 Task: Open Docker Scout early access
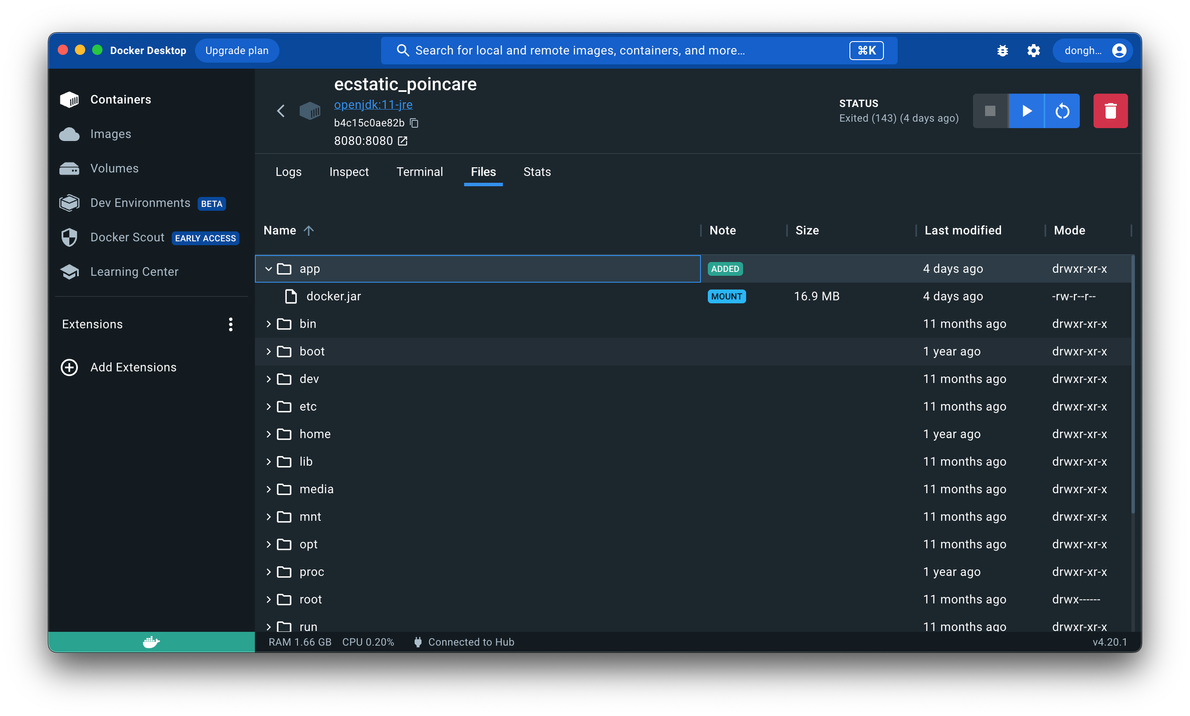coord(151,238)
